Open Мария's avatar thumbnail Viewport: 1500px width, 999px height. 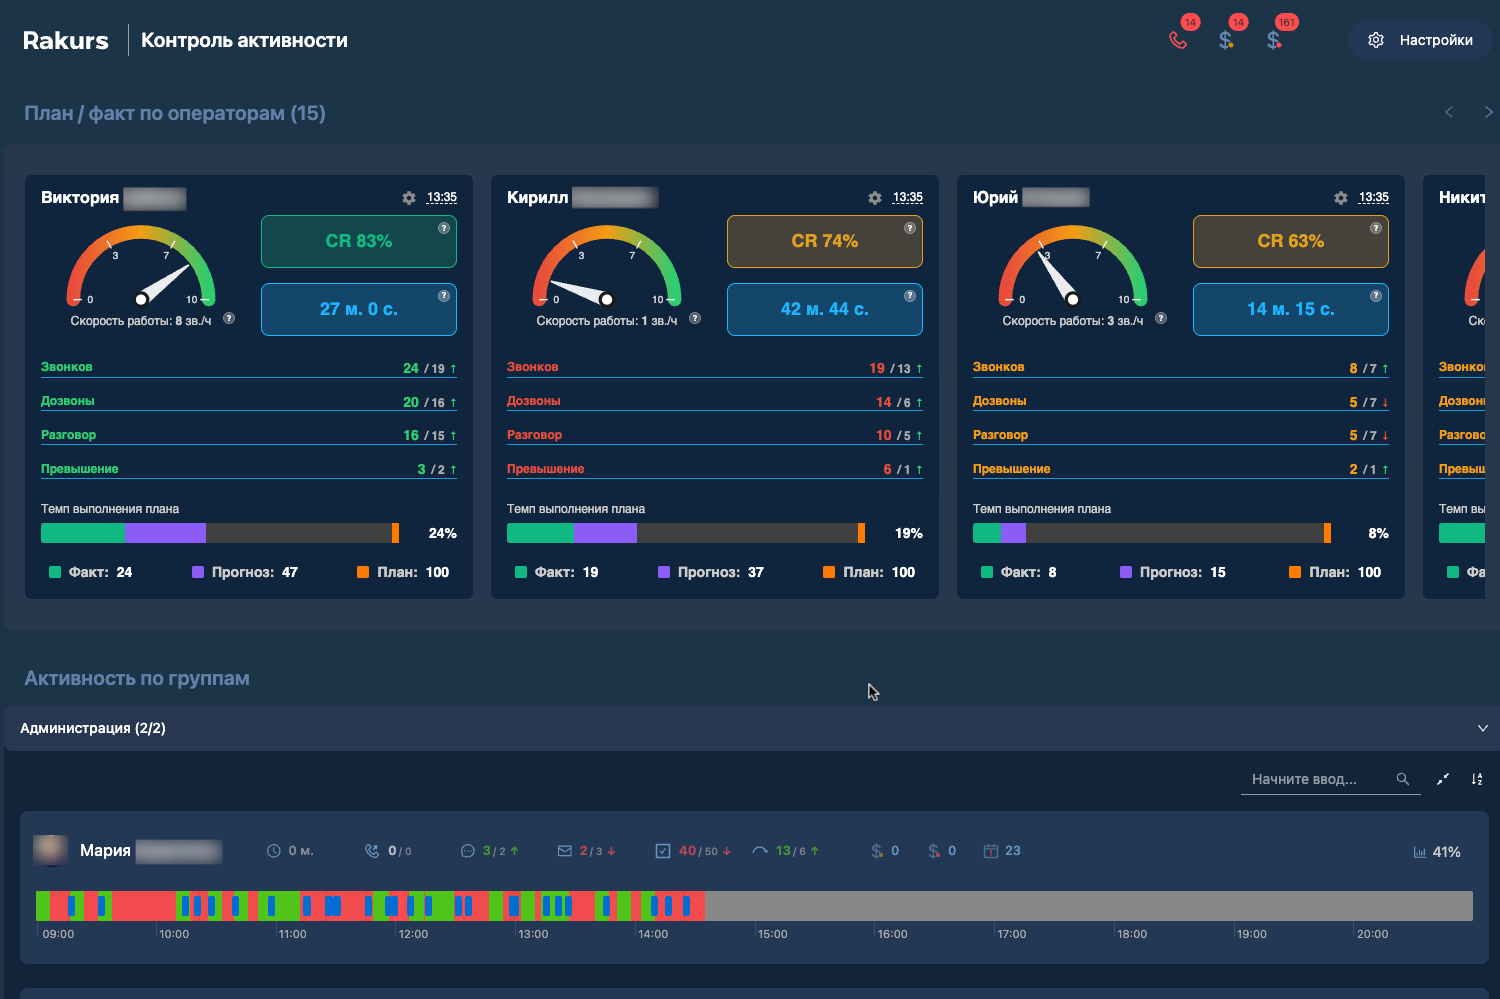50,850
